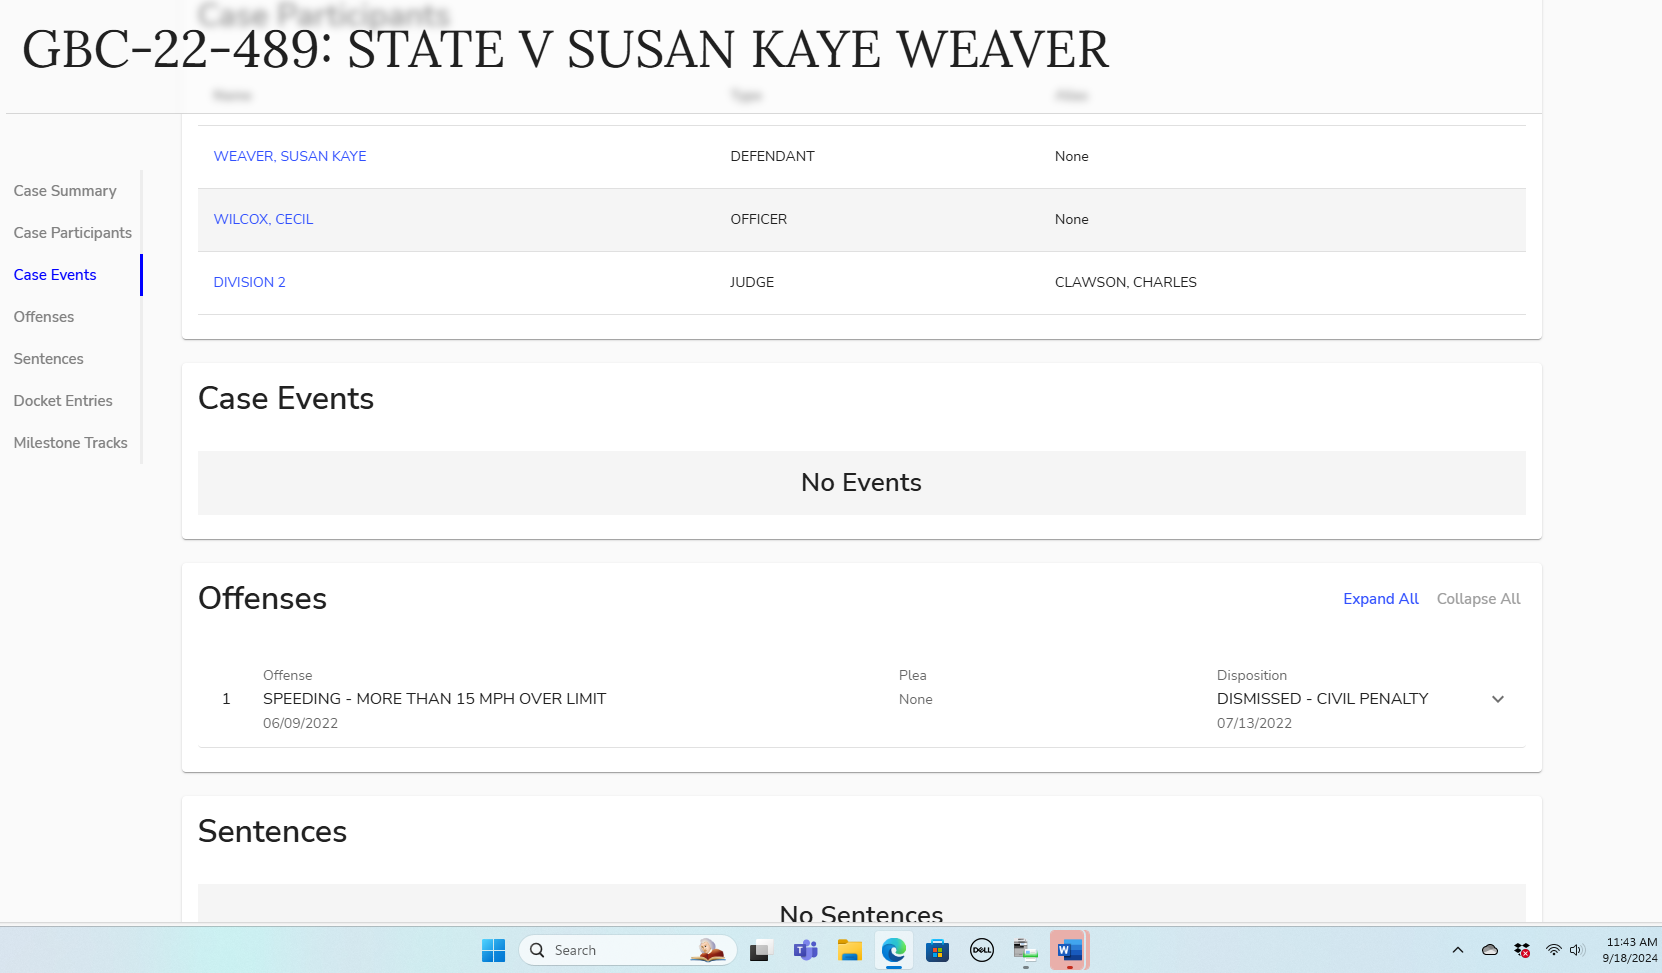1662x973 pixels.
Task: Open Microsoft Word from the taskbar
Action: pyautogui.click(x=1069, y=950)
